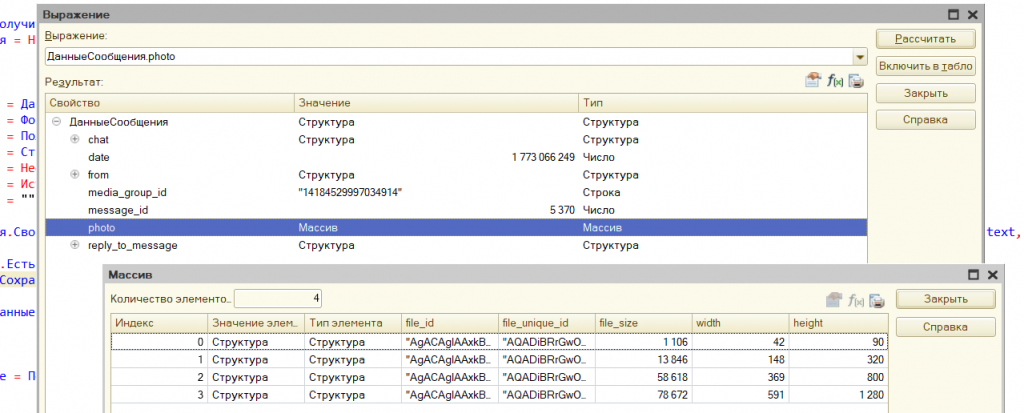Collapse the ДанныеСообщения tree node
1024x413 pixels.
(x=56, y=122)
